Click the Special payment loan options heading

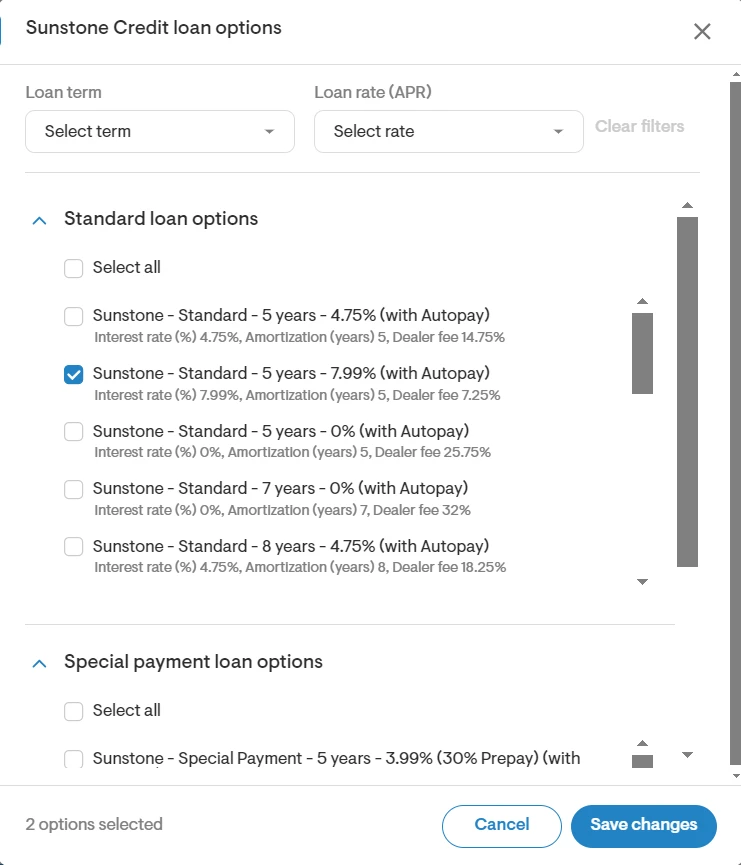(193, 662)
